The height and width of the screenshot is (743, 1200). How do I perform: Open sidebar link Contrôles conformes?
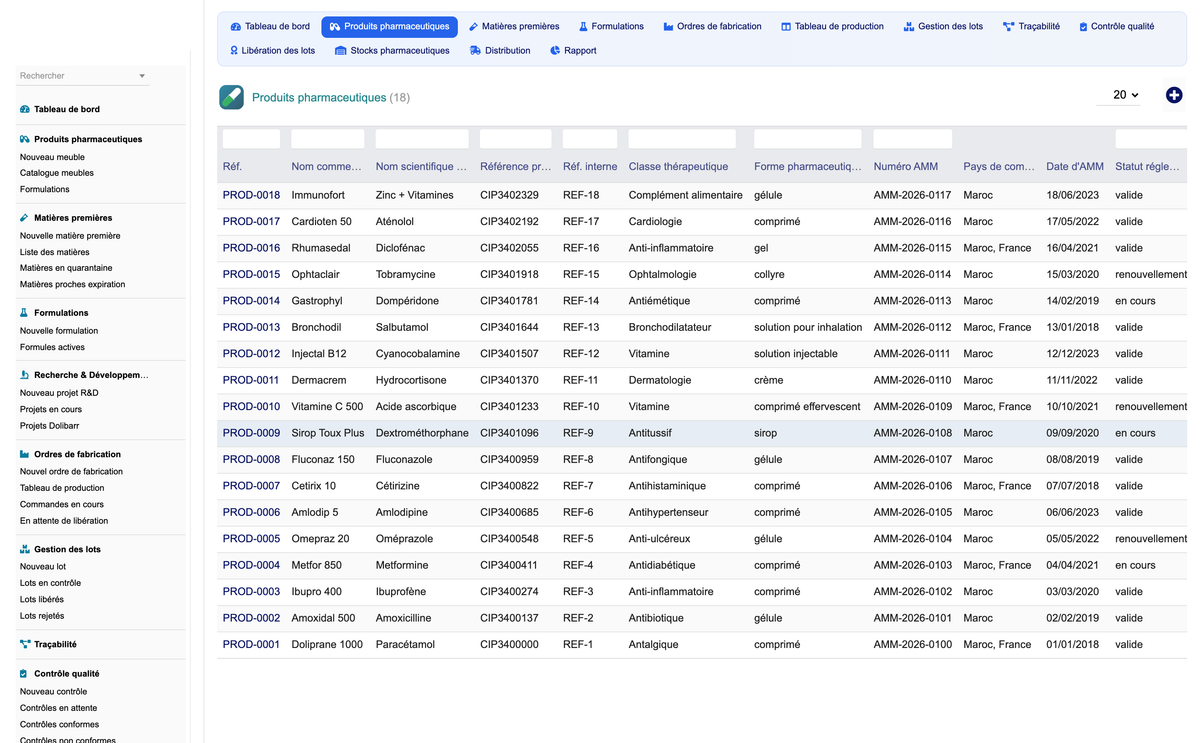59,724
